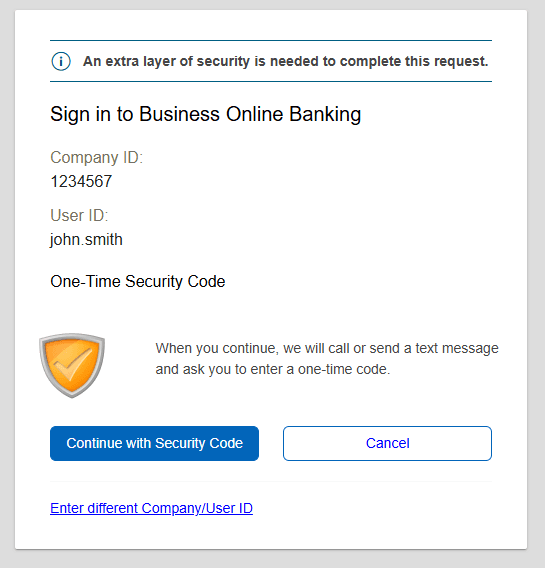Click the blue info circle icon
This screenshot has height=568, width=545.
[61, 61]
